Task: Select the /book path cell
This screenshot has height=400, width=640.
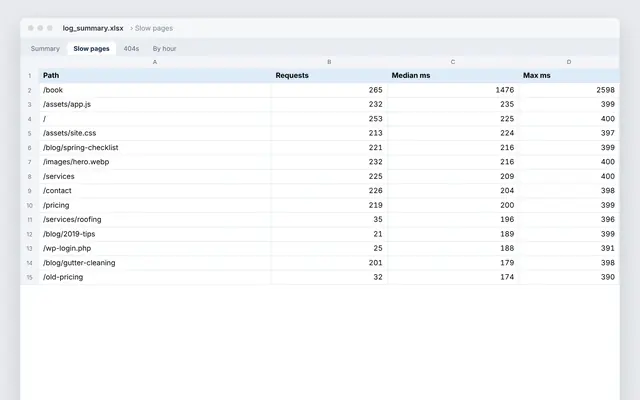Action: coord(155,90)
